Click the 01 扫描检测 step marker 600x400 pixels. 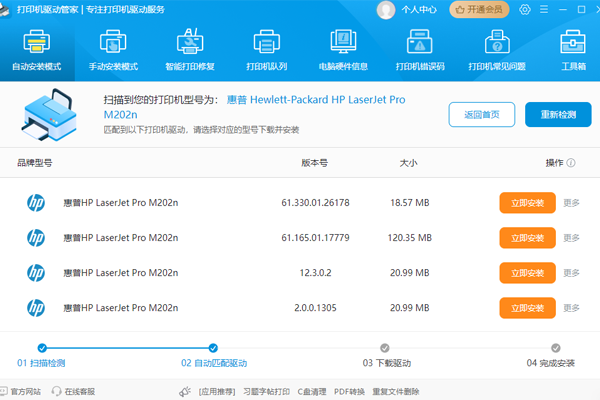pyautogui.click(x=42, y=348)
